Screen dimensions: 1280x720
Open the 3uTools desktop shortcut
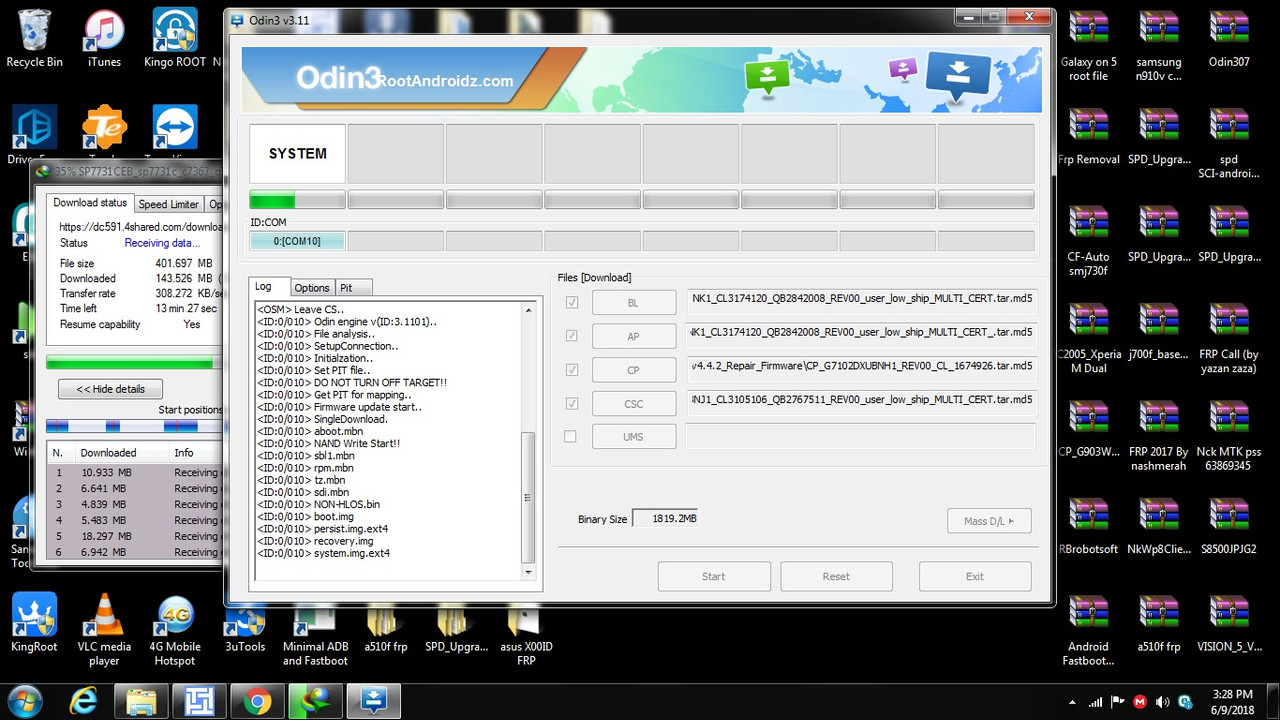pos(245,630)
